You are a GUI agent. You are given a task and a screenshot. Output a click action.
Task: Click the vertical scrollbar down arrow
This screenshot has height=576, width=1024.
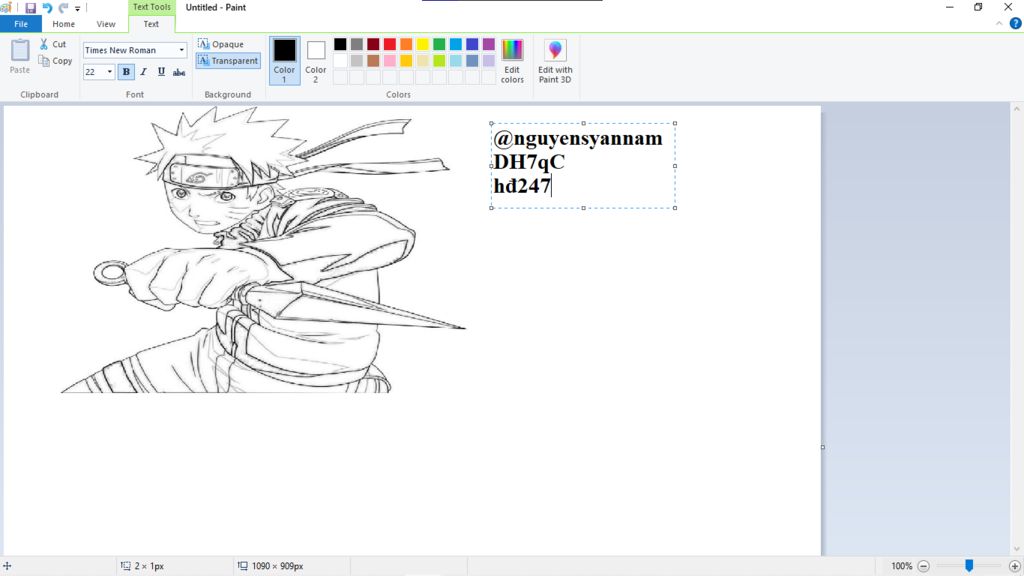pos(1017,549)
